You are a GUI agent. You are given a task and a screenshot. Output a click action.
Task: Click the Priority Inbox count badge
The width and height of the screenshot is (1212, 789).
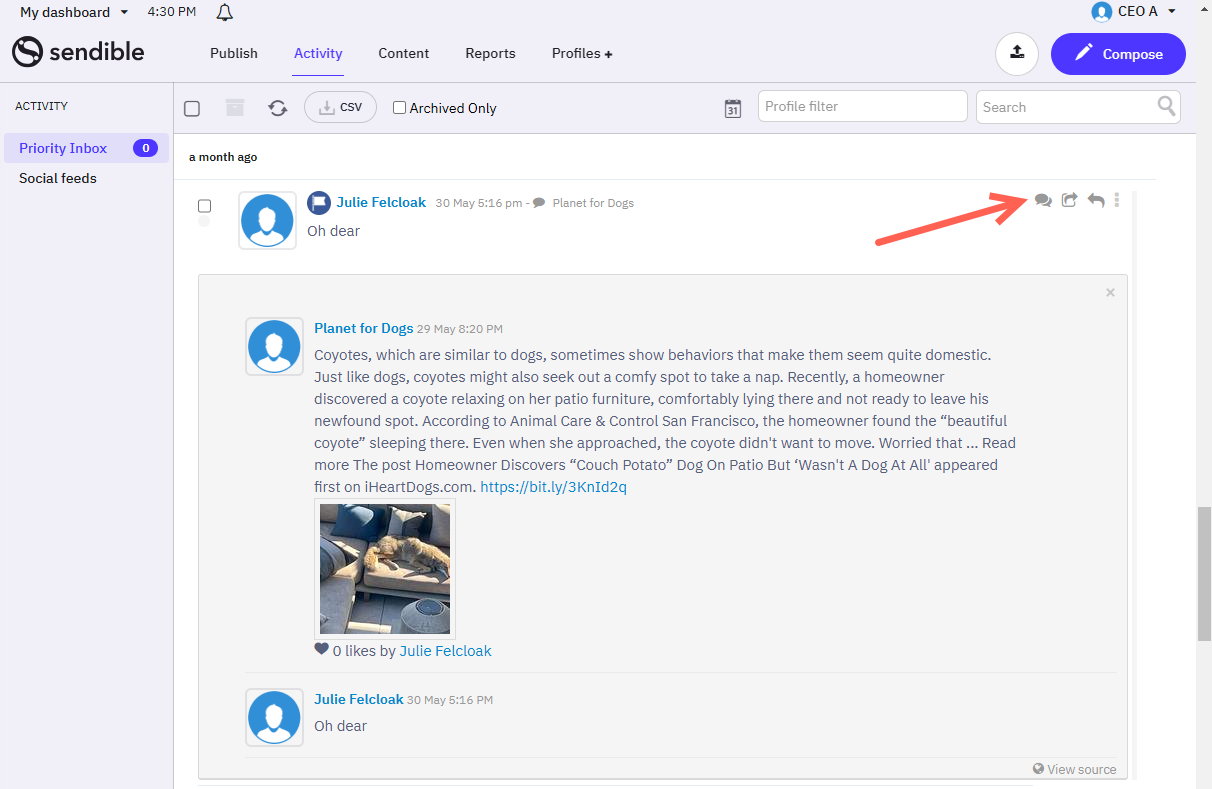[145, 148]
